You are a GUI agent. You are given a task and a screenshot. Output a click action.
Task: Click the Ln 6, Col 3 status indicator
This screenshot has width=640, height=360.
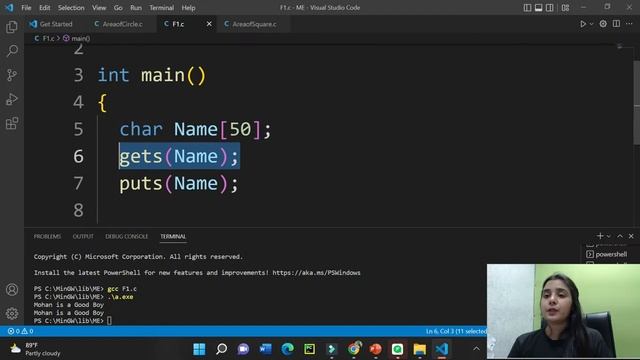pos(456,331)
